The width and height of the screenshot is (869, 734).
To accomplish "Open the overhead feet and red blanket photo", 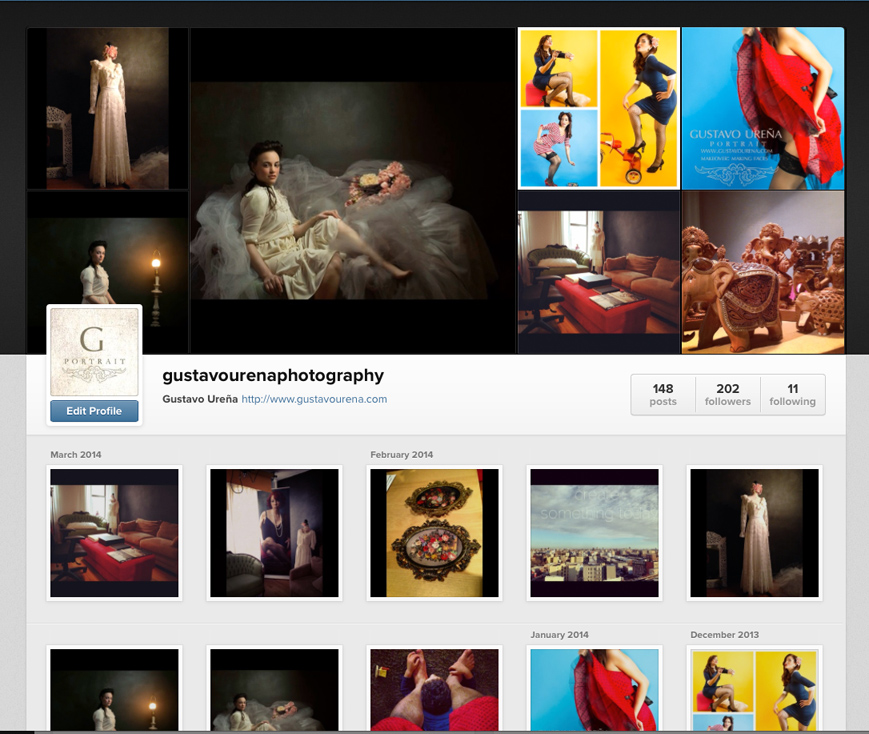I will click(434, 689).
